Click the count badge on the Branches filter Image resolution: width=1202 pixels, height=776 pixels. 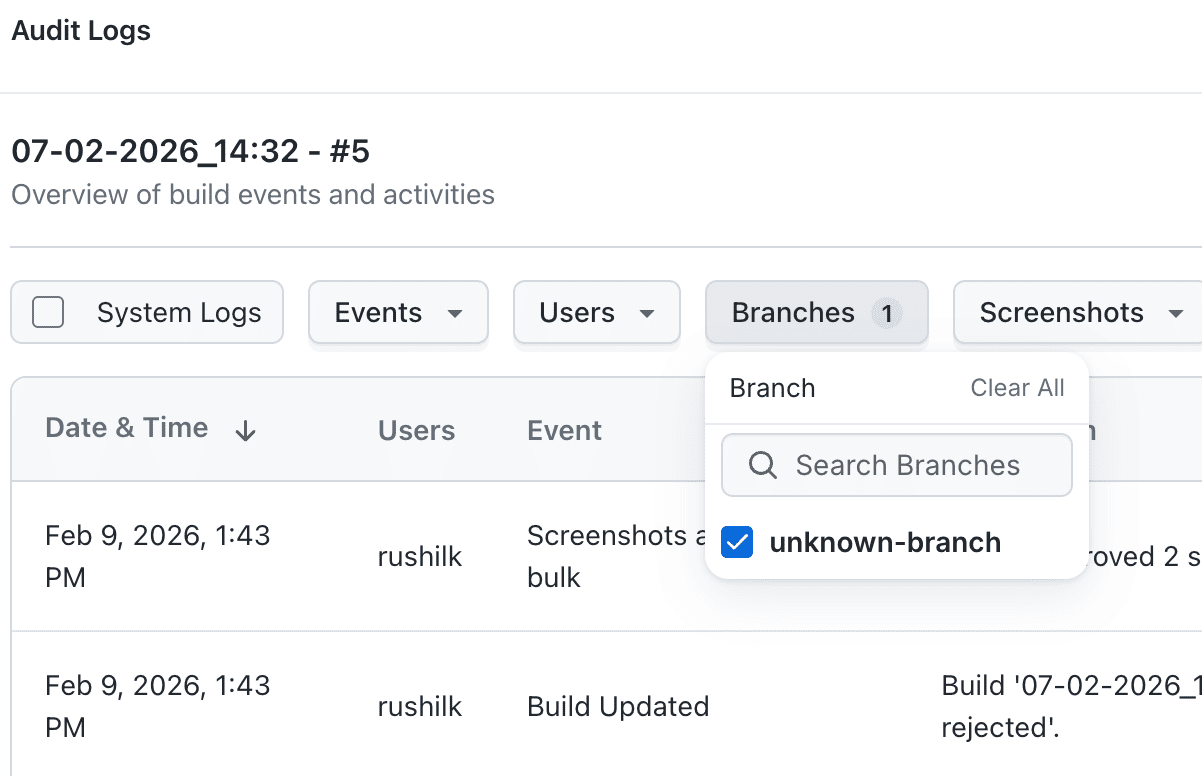[x=886, y=314]
